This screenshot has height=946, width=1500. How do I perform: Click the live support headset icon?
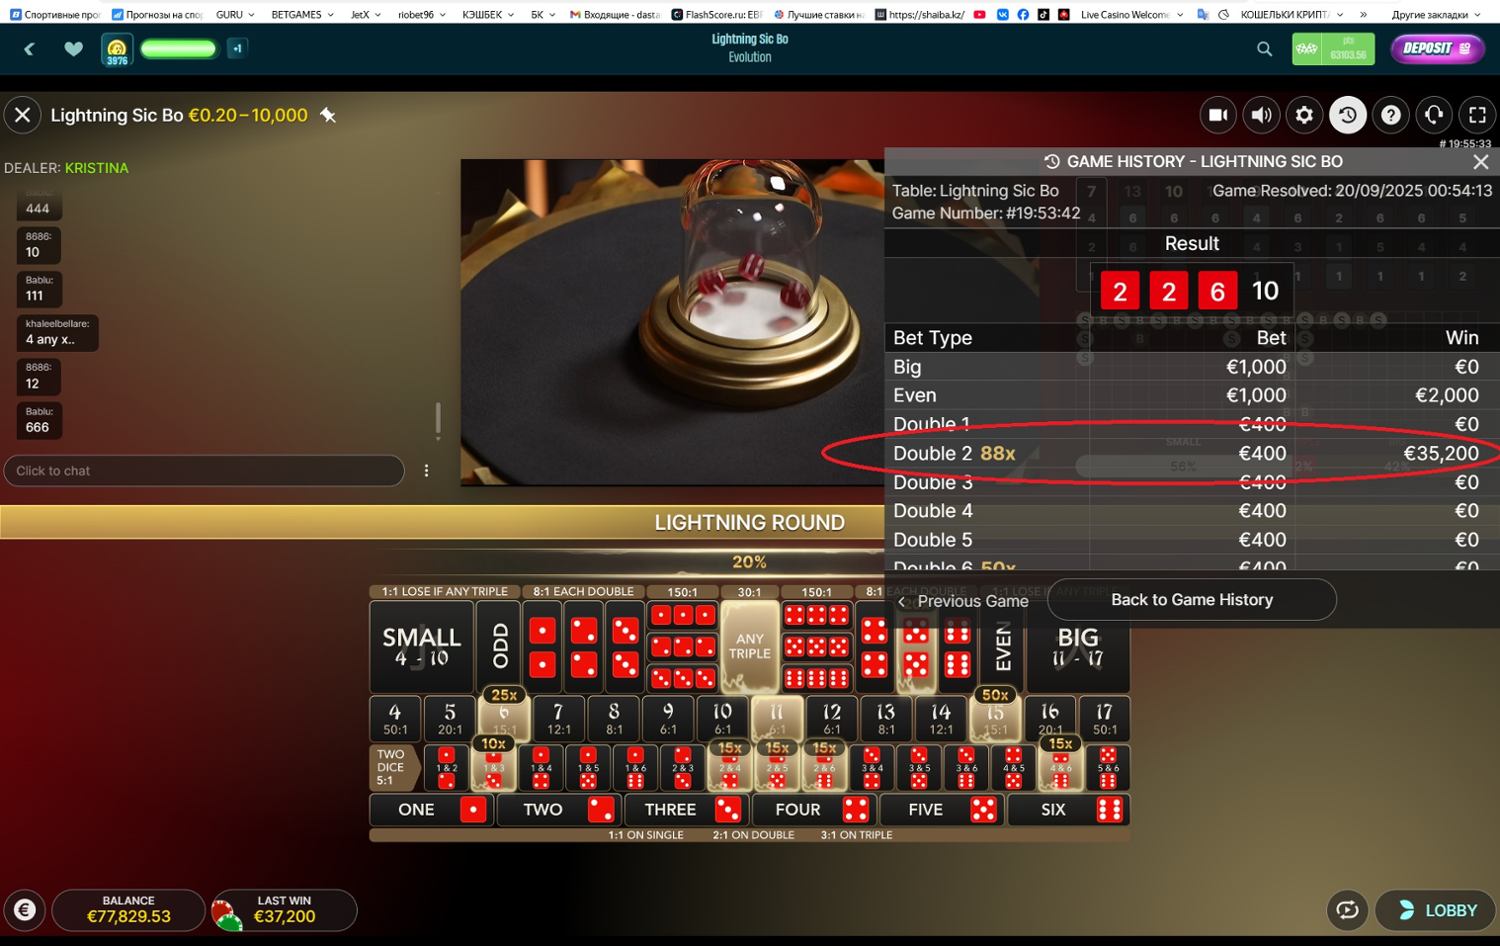click(x=1433, y=115)
